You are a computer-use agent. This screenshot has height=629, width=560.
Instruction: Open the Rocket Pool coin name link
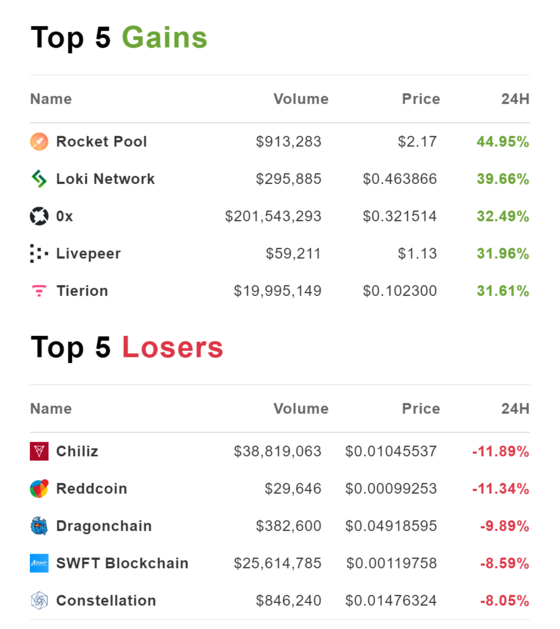point(101,142)
